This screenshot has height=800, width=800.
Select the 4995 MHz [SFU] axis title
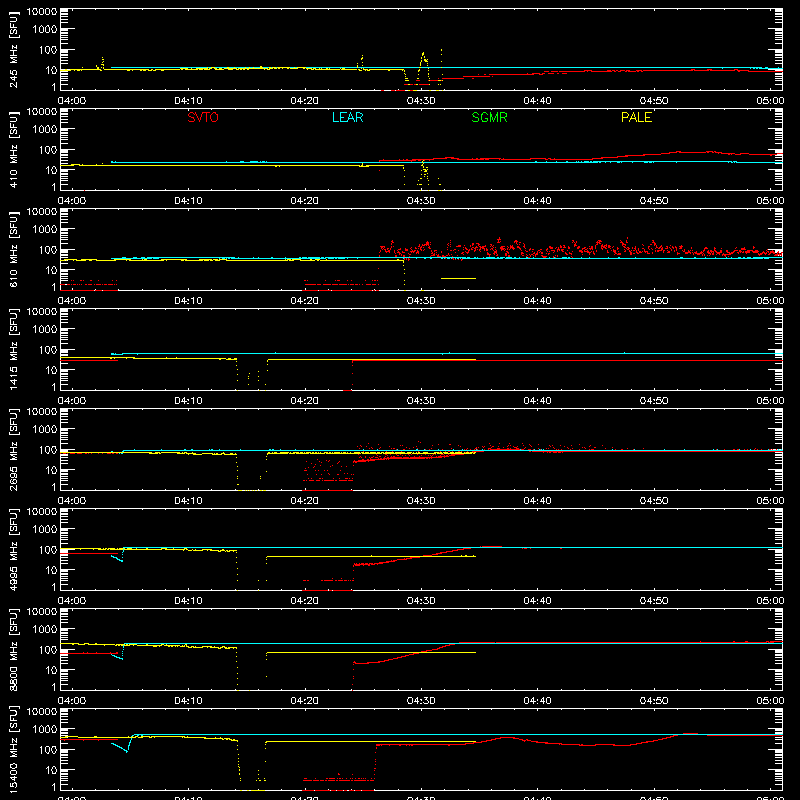click(x=13, y=549)
